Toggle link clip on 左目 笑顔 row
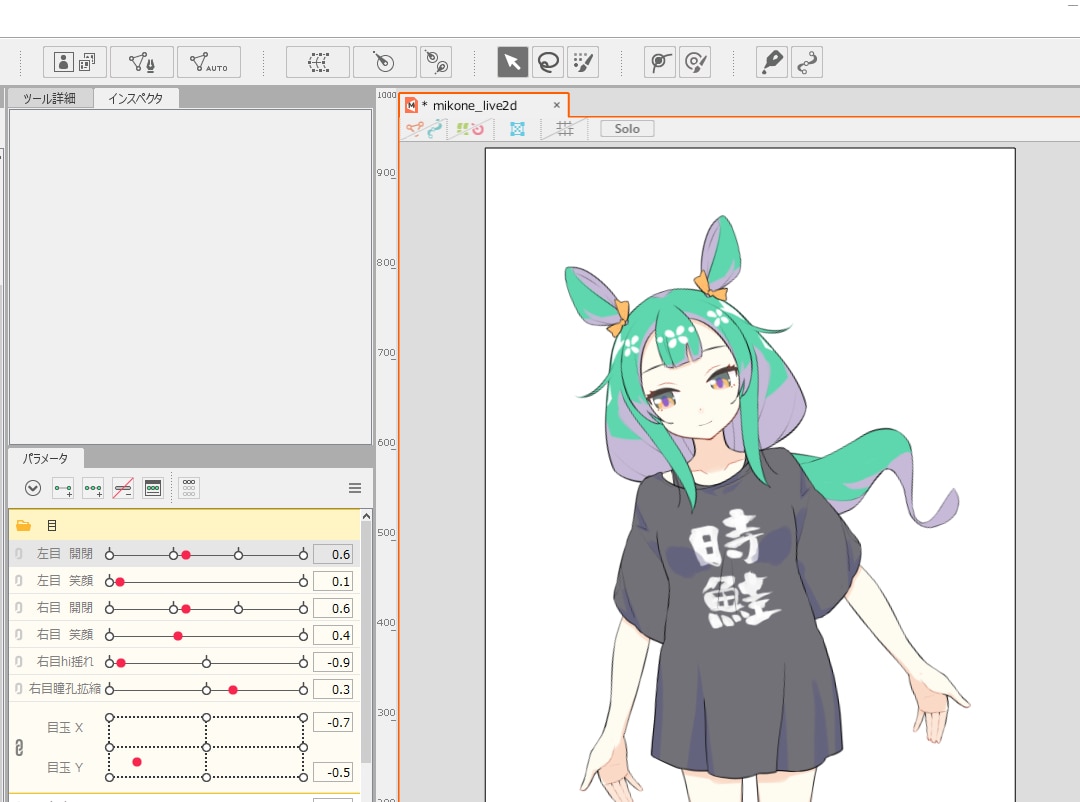The image size is (1080, 802). [19, 581]
